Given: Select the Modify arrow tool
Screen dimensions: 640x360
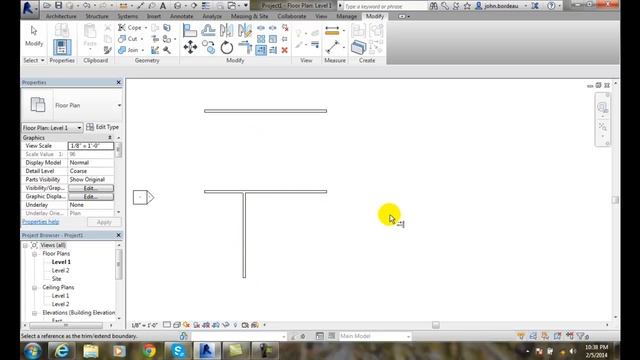Looking at the screenshot, I should pyautogui.click(x=34, y=36).
